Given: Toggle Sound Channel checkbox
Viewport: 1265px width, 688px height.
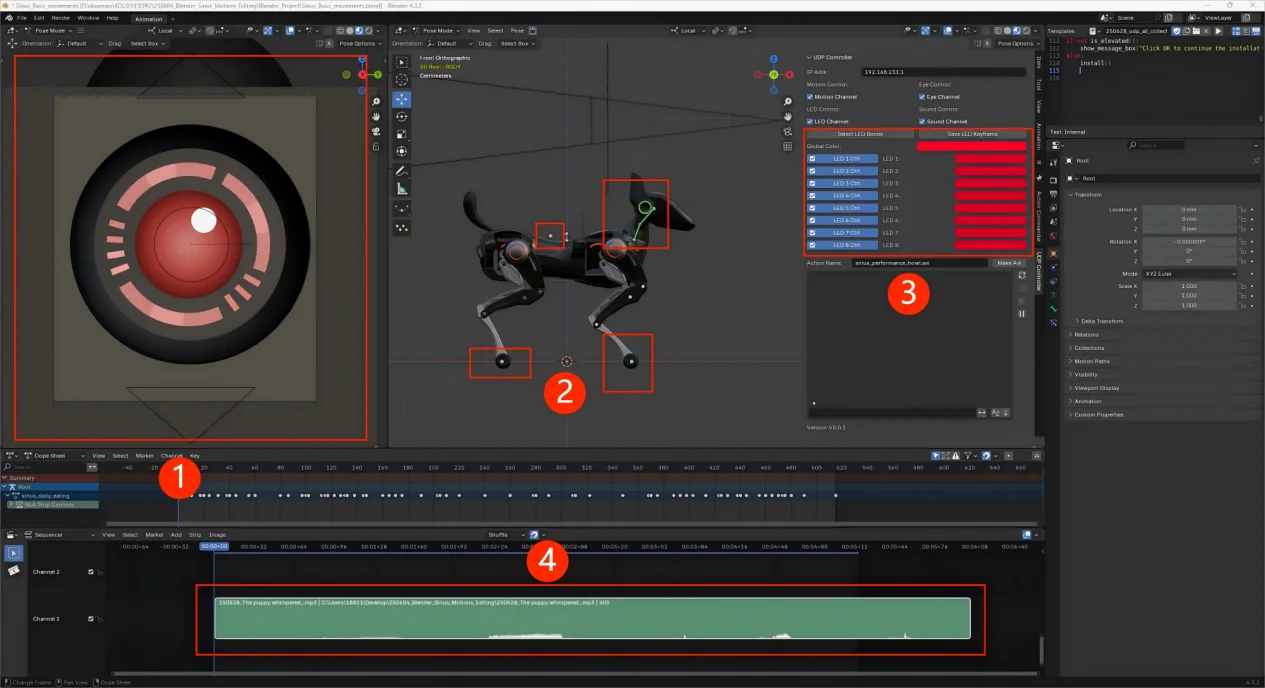Looking at the screenshot, I should (923, 122).
